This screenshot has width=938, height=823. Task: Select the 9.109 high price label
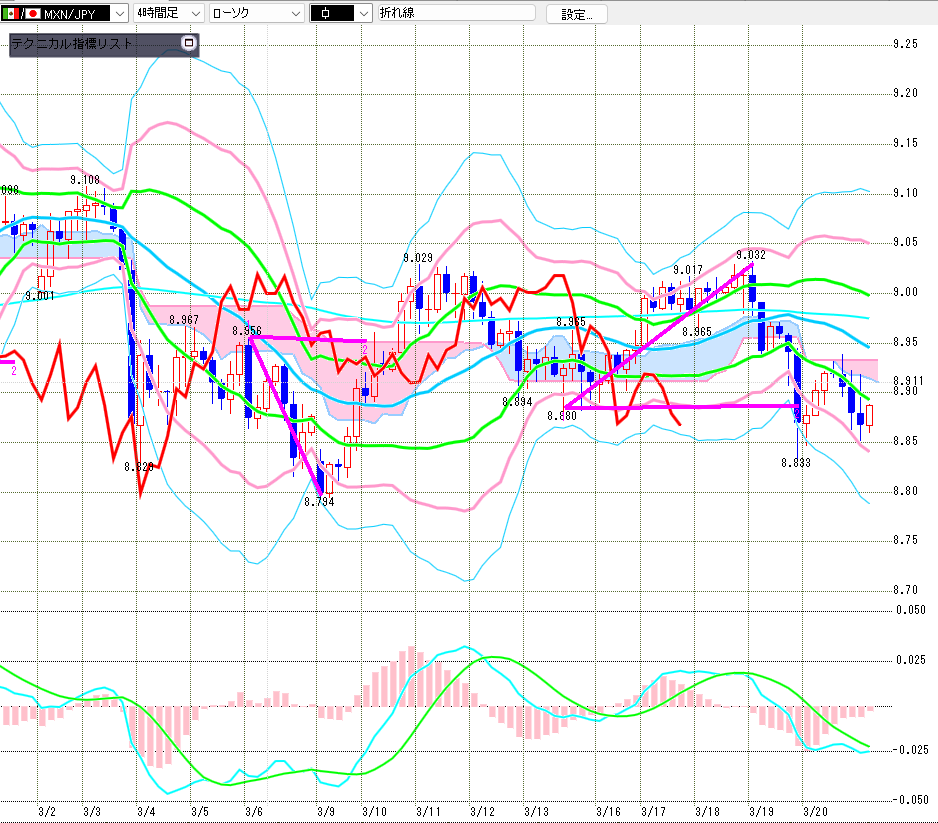click(84, 180)
